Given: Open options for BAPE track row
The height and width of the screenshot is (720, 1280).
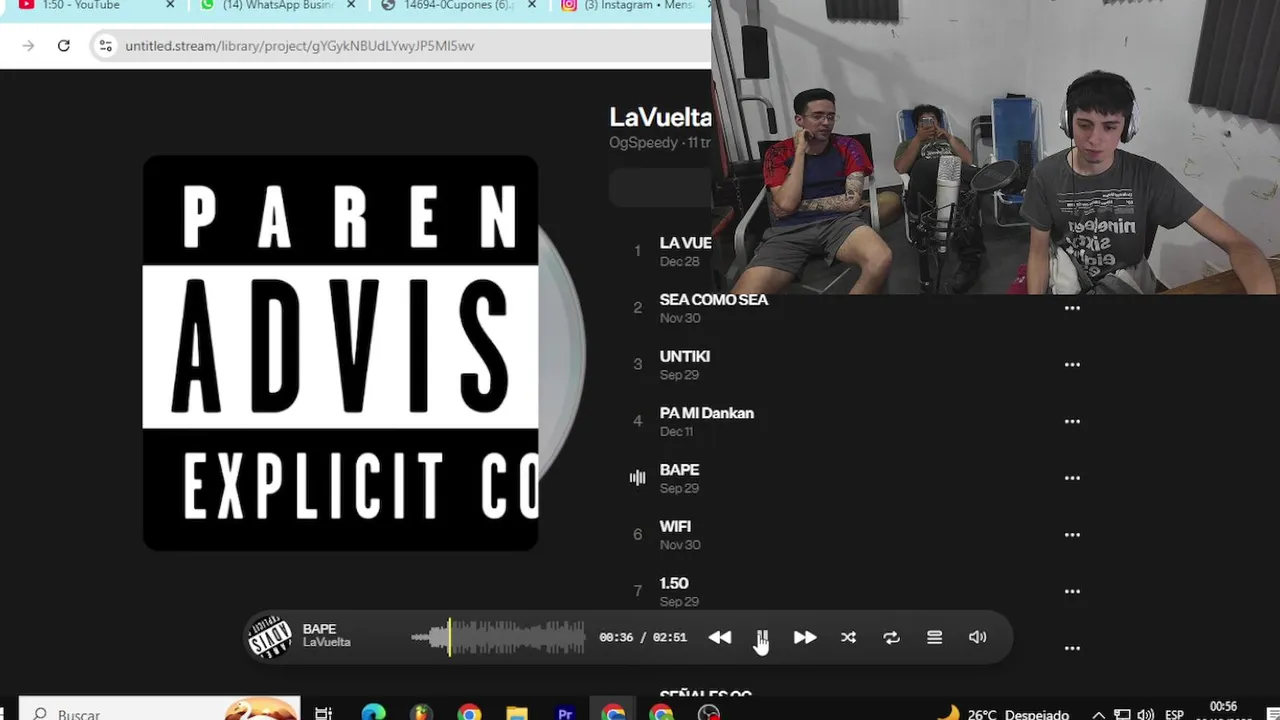Looking at the screenshot, I should (x=1072, y=478).
